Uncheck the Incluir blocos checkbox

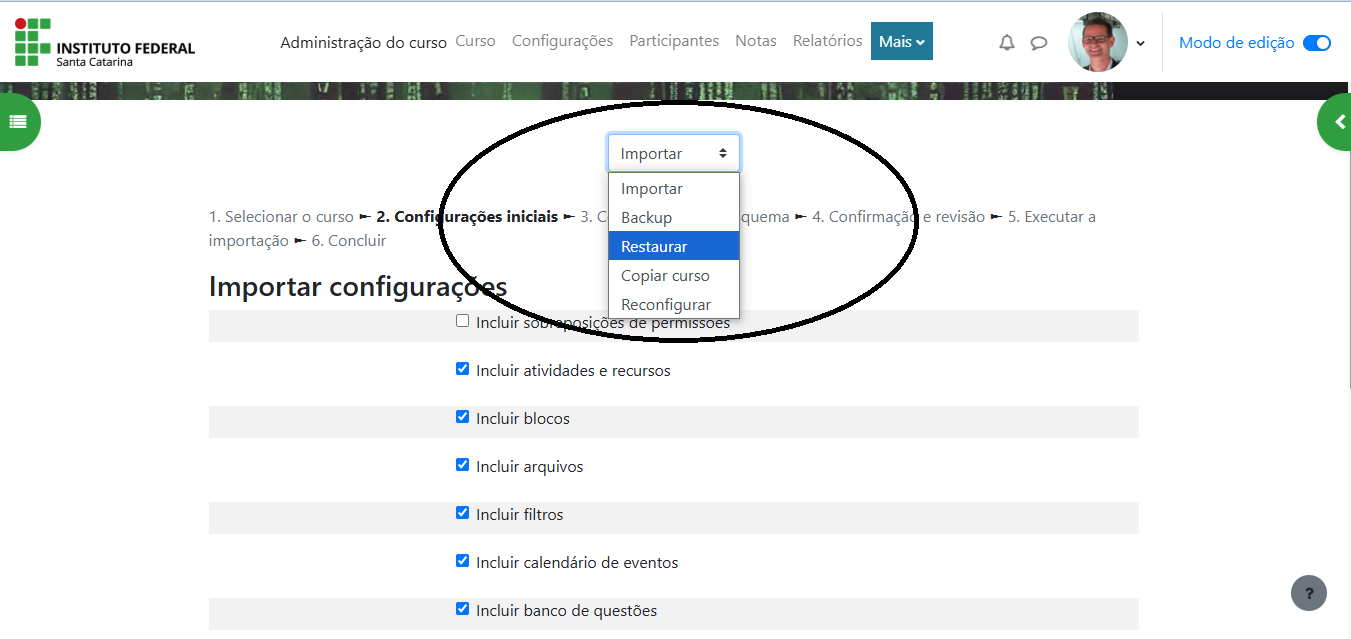point(462,417)
